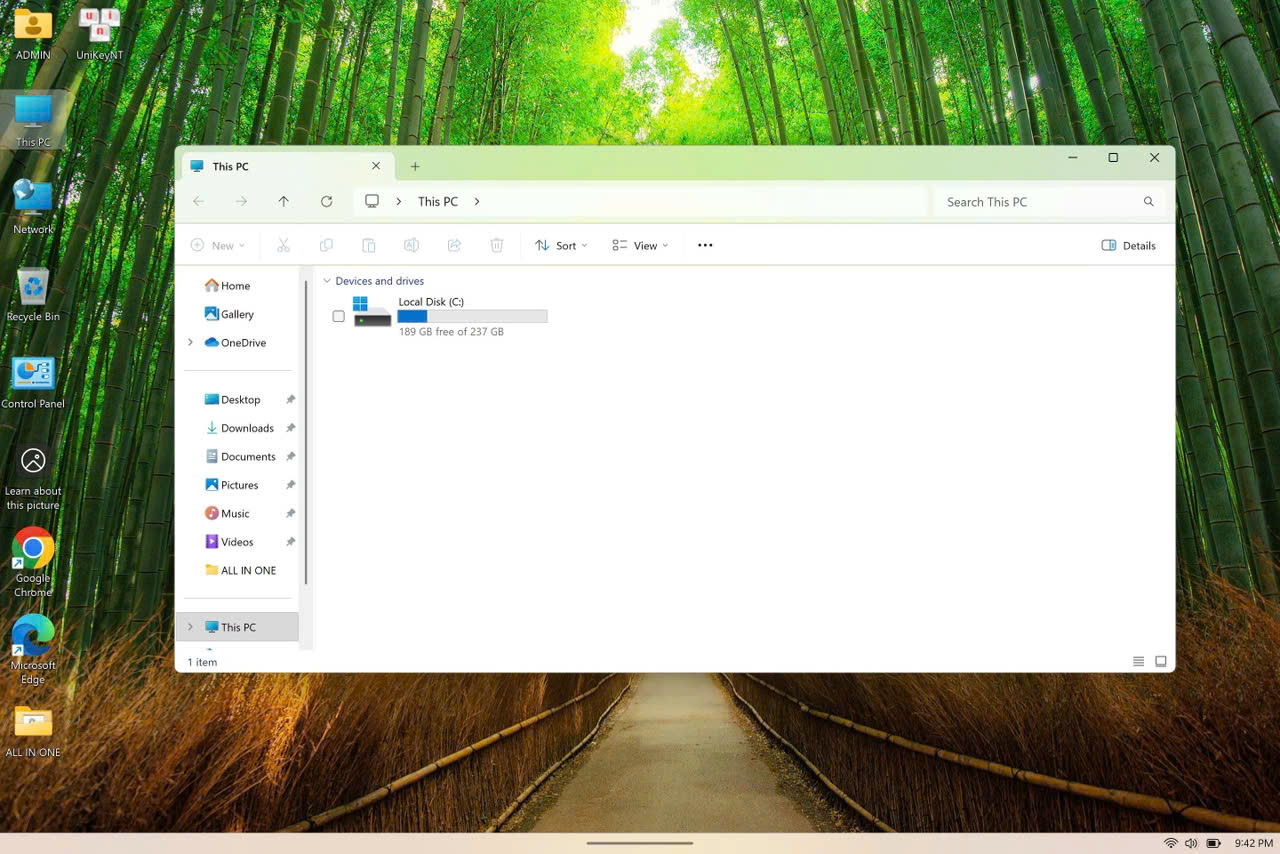Image resolution: width=1280 pixels, height=854 pixels.
Task: Tick the Local Disk (C:) checkbox
Action: 338,317
